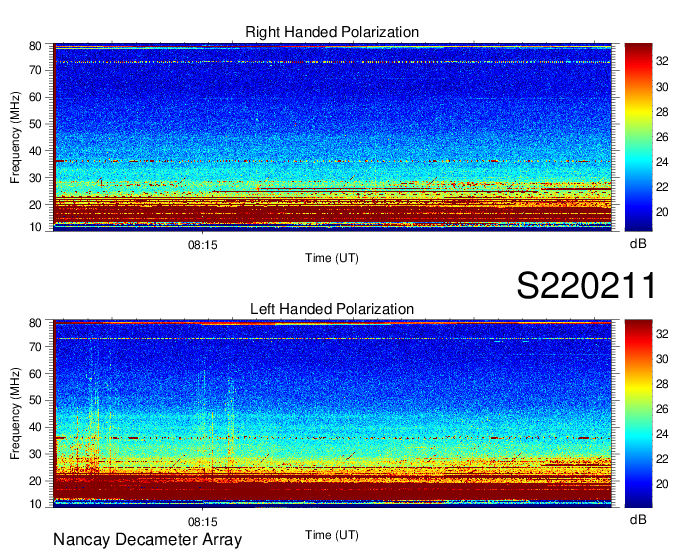Click 10 MHz tick on Right Handed plot
Screen dimensions: 680x552
[35, 227]
